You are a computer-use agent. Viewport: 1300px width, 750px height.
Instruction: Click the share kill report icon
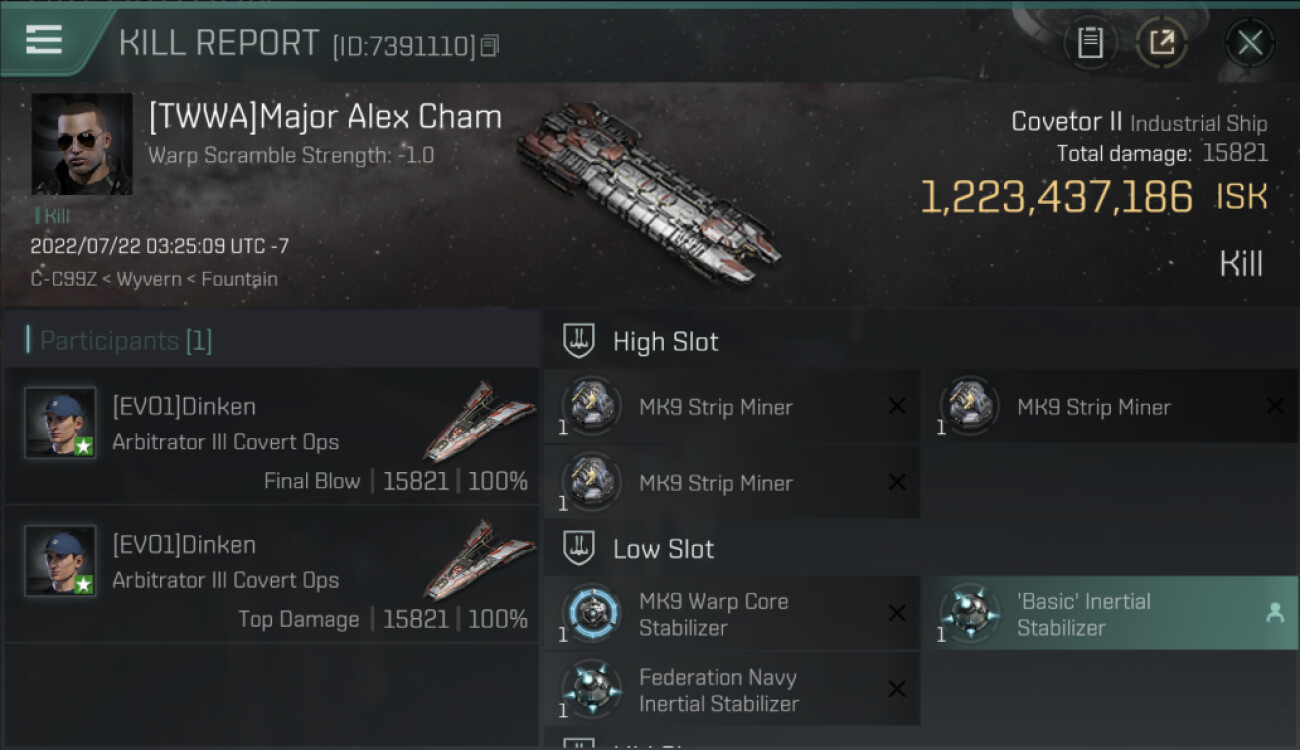point(1162,42)
